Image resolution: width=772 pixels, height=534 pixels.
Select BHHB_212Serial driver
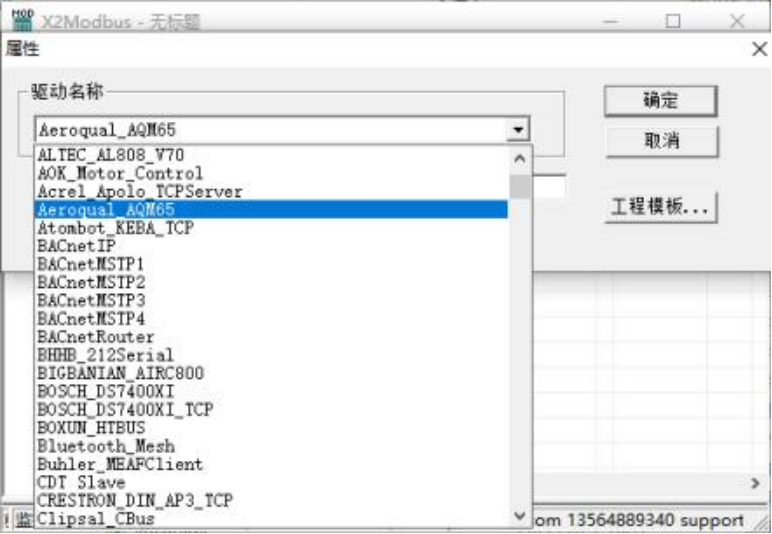coord(272,355)
